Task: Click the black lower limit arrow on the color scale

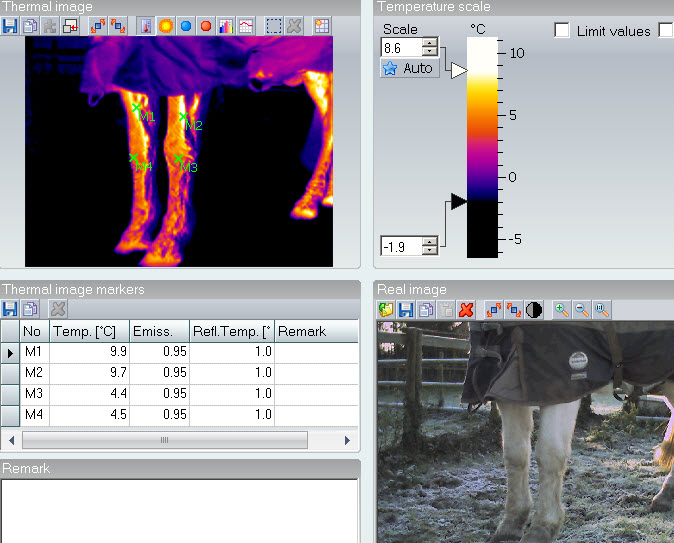Action: 458,201
